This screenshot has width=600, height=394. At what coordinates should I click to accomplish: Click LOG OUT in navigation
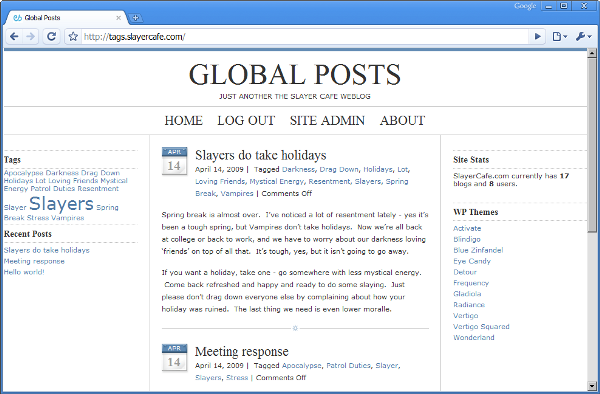pyautogui.click(x=246, y=120)
